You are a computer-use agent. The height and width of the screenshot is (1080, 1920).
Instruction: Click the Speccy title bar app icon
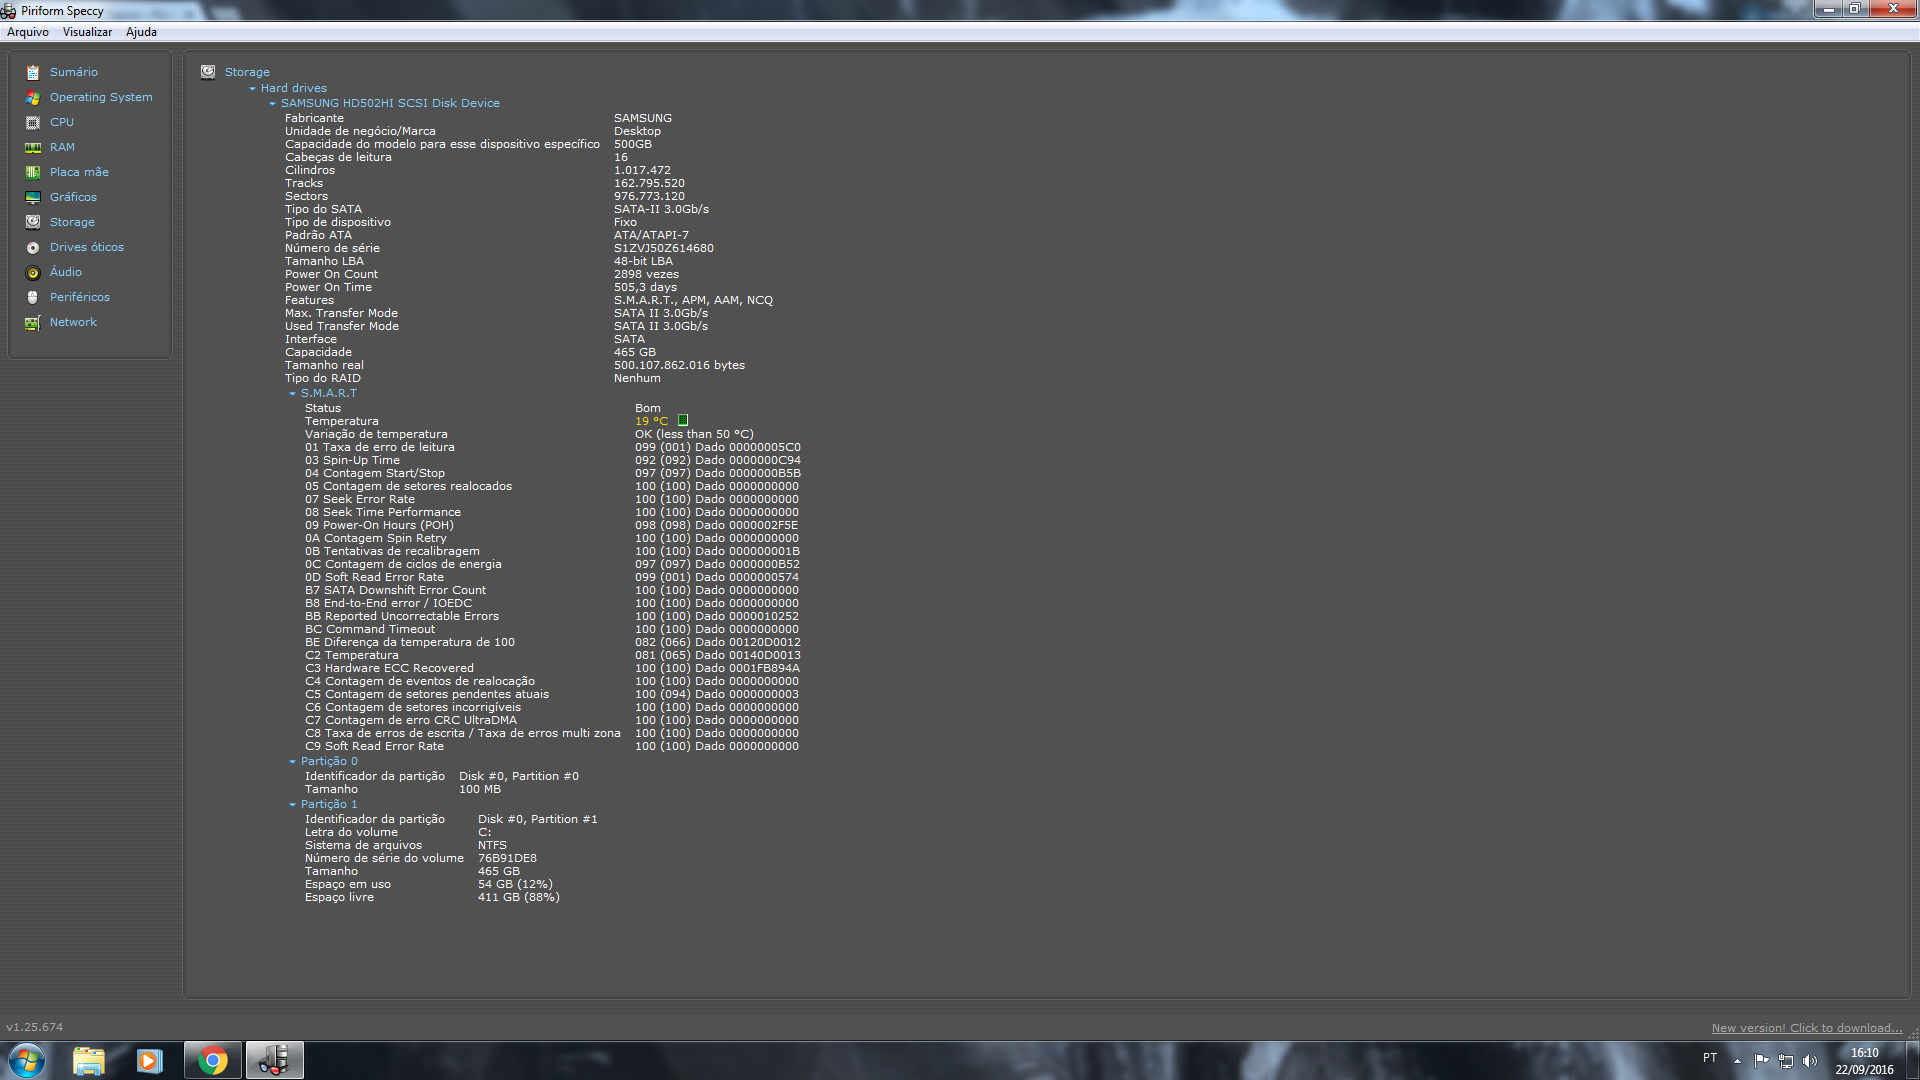point(8,11)
